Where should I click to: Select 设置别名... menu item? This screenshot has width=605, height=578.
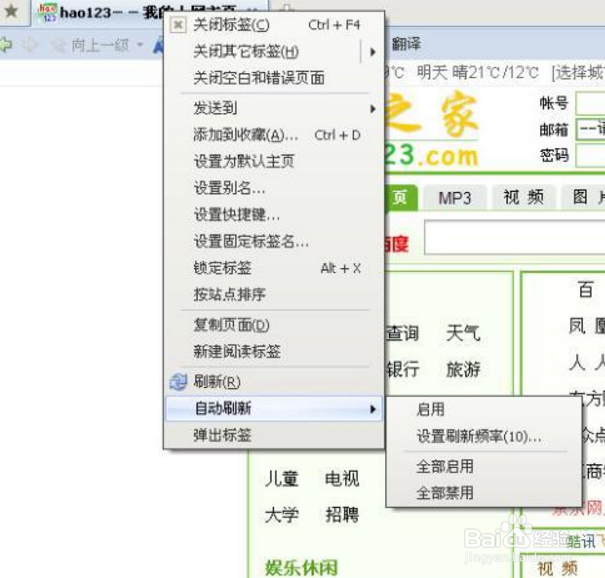point(274,188)
